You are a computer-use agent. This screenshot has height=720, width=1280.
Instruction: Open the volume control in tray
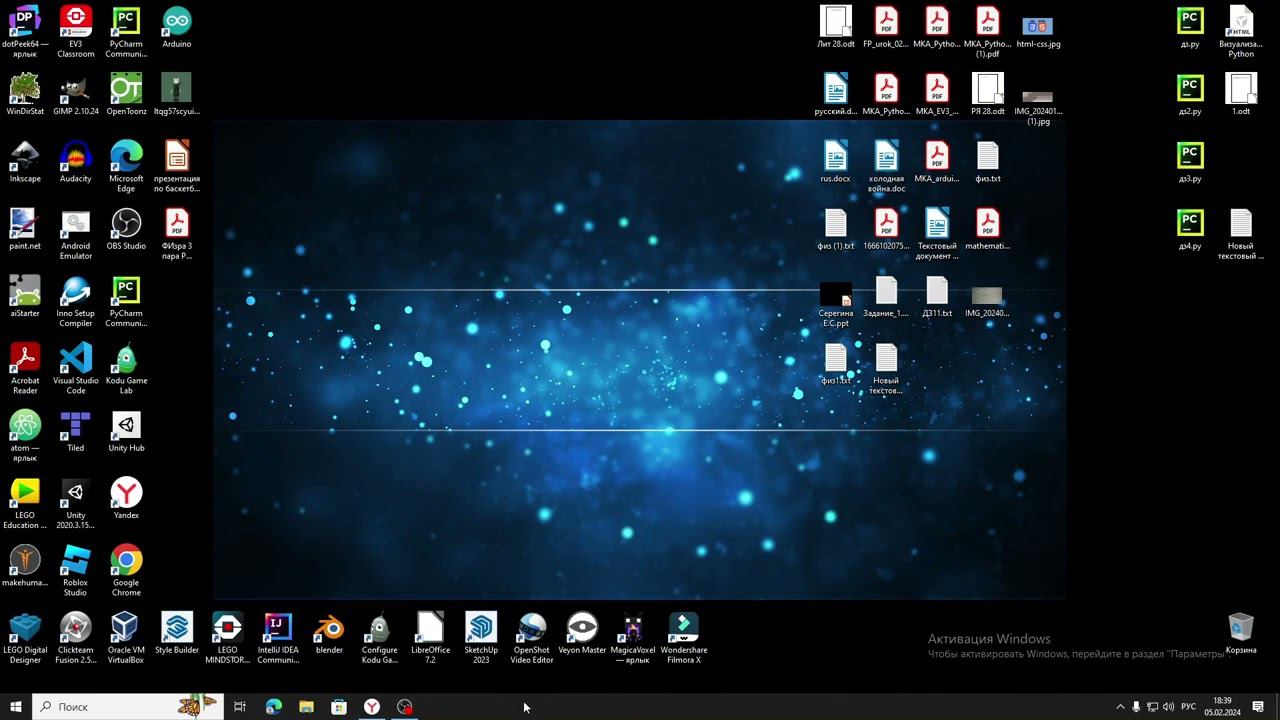[x=1169, y=707]
